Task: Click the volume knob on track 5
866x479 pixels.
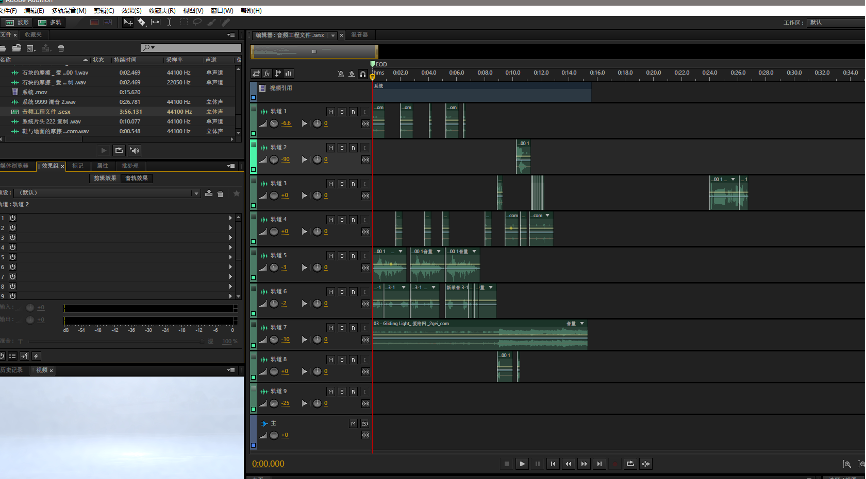Action: (274, 268)
